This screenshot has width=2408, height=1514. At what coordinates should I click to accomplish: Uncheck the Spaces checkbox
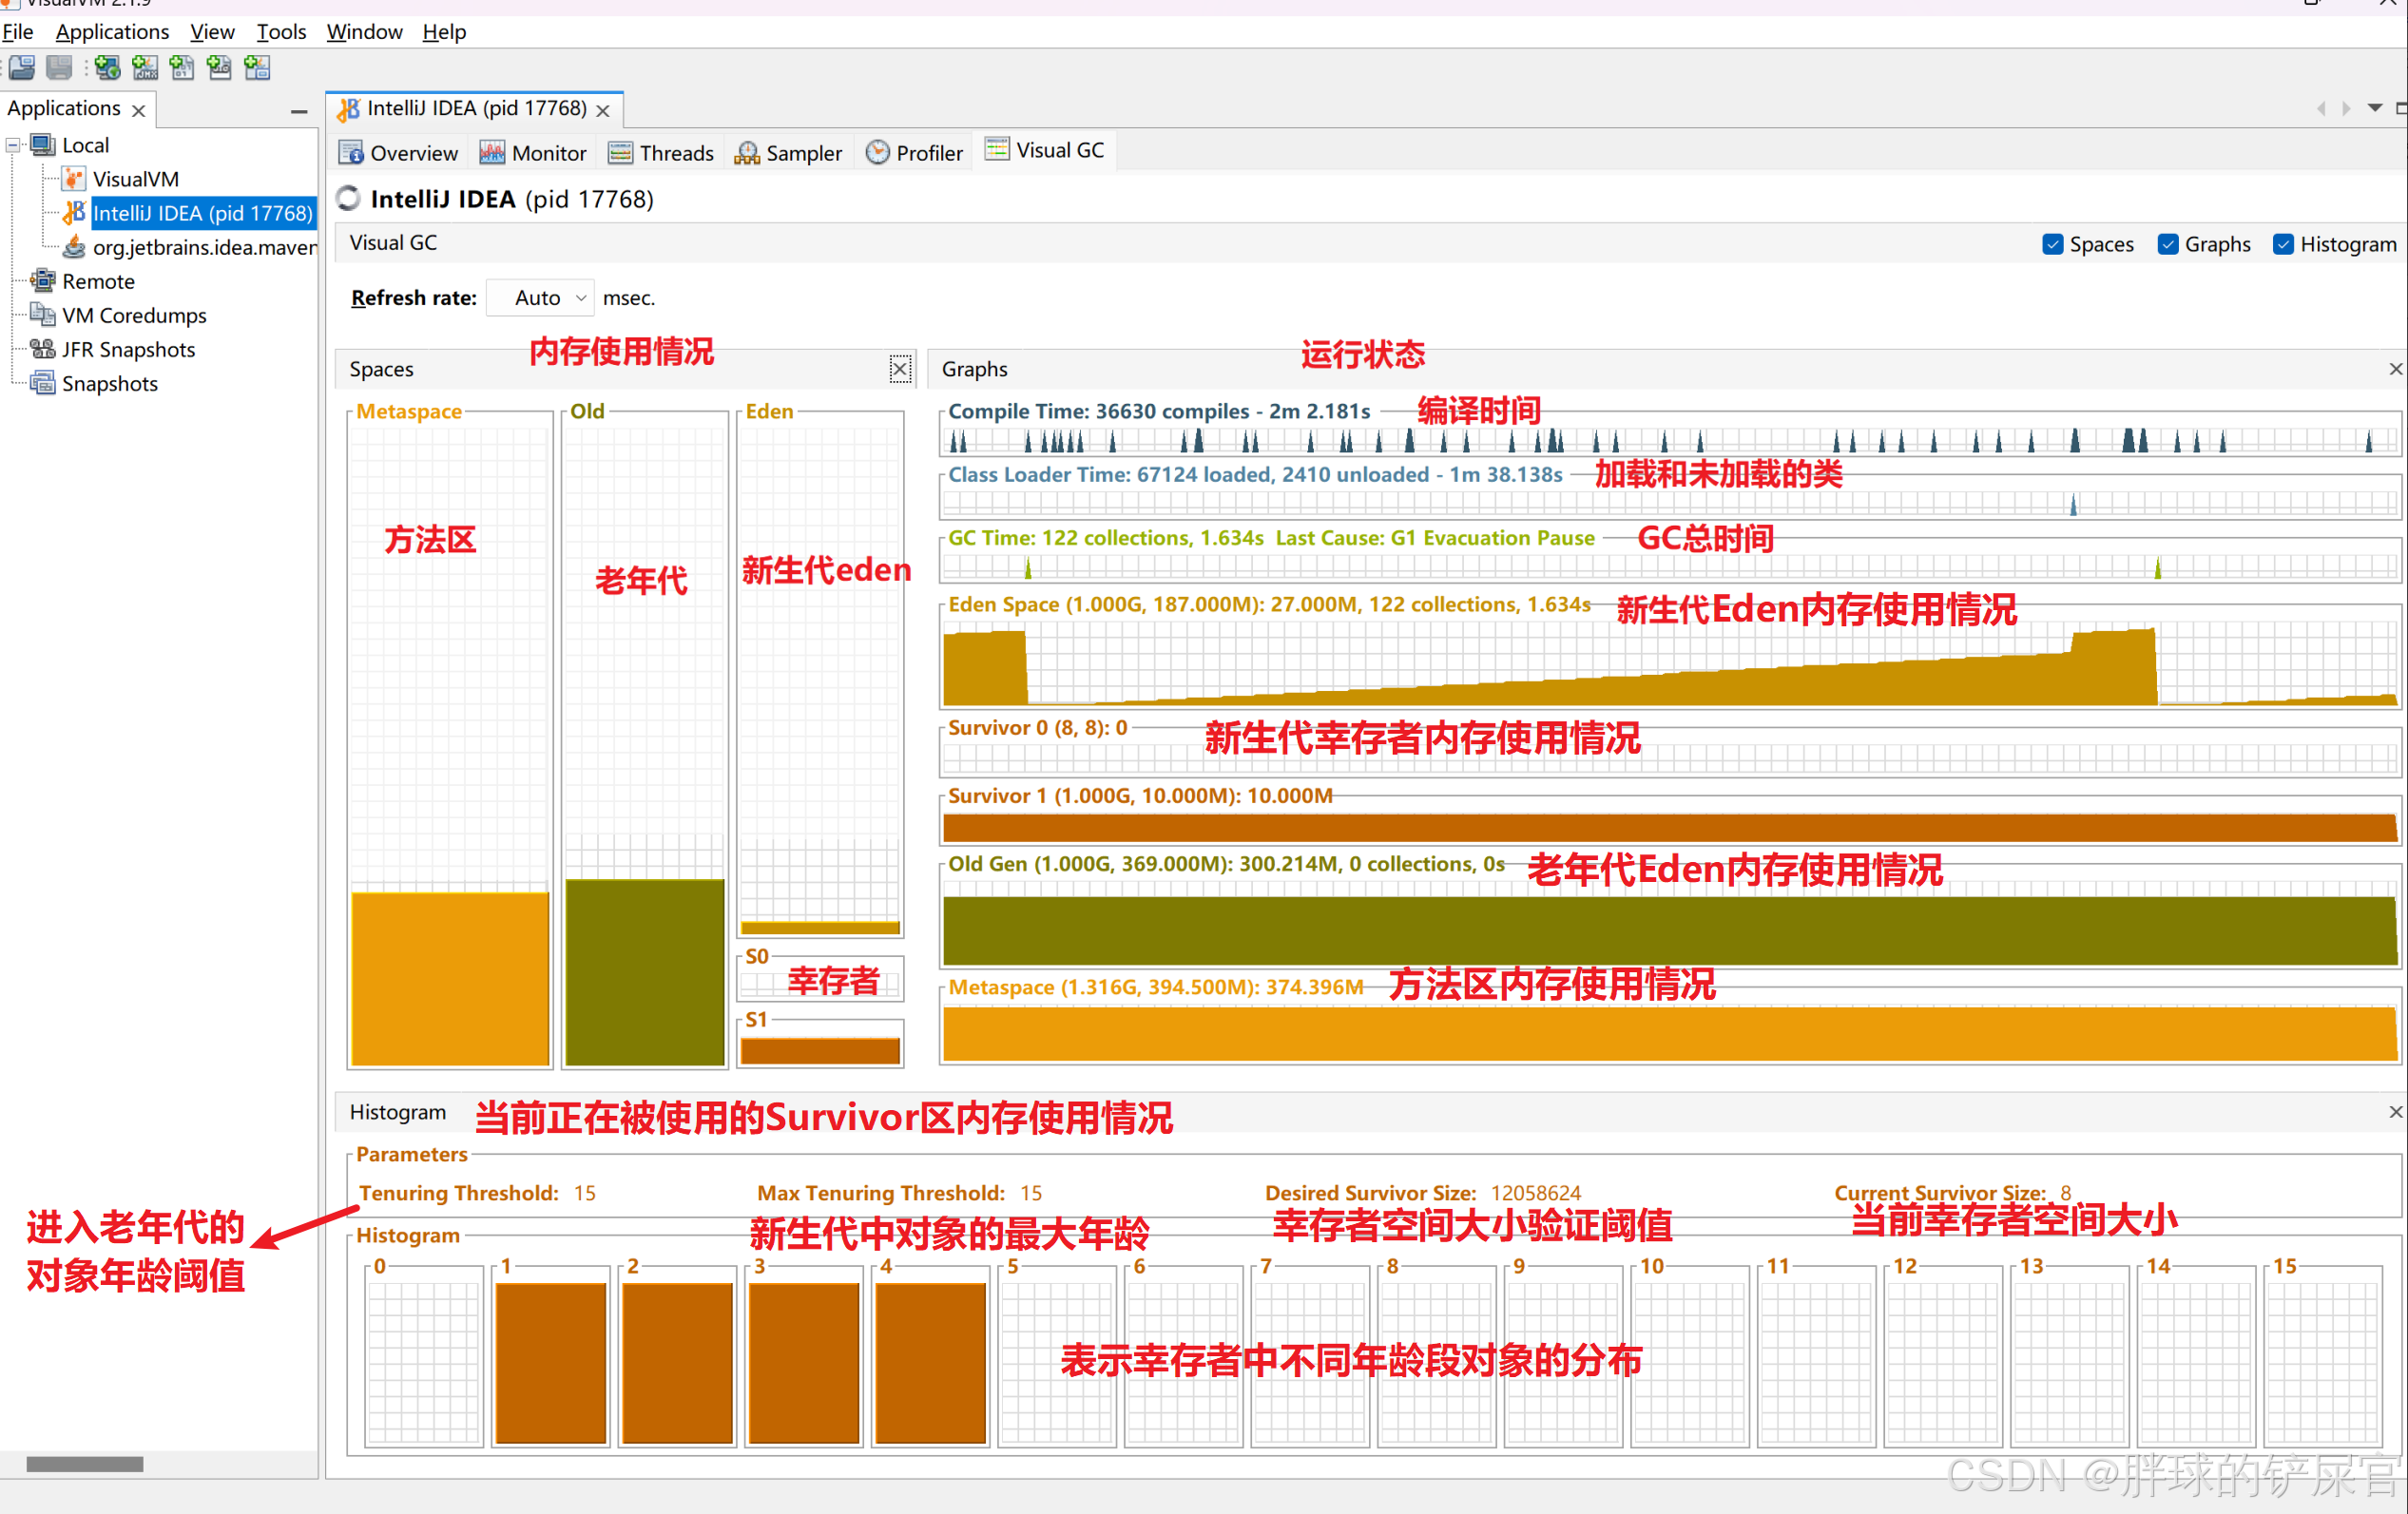click(2052, 244)
